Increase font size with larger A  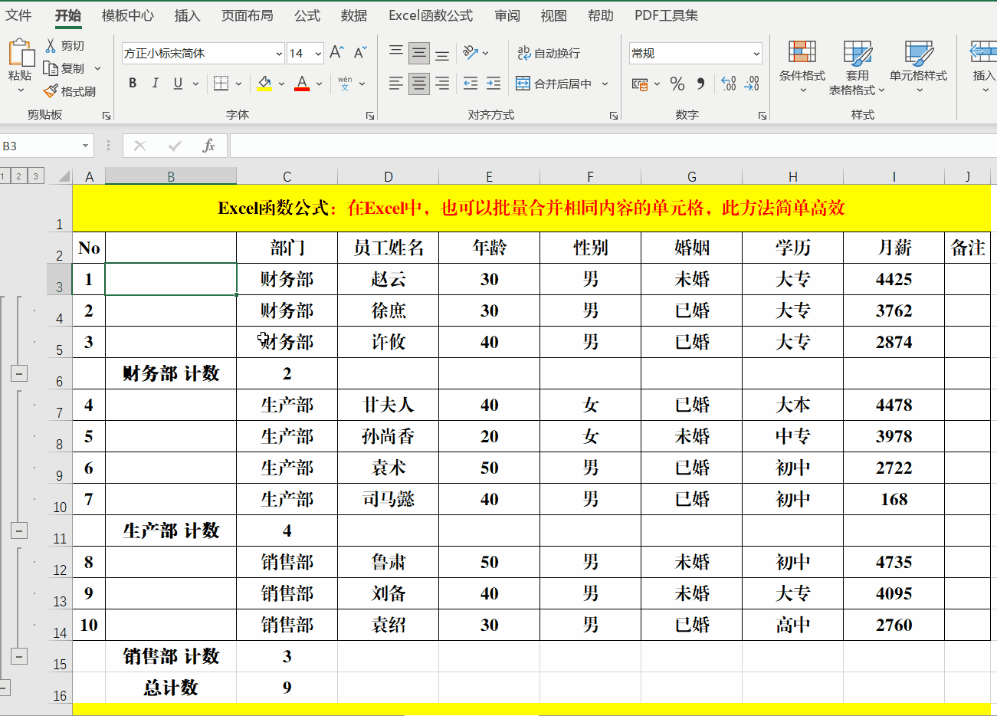pos(337,53)
